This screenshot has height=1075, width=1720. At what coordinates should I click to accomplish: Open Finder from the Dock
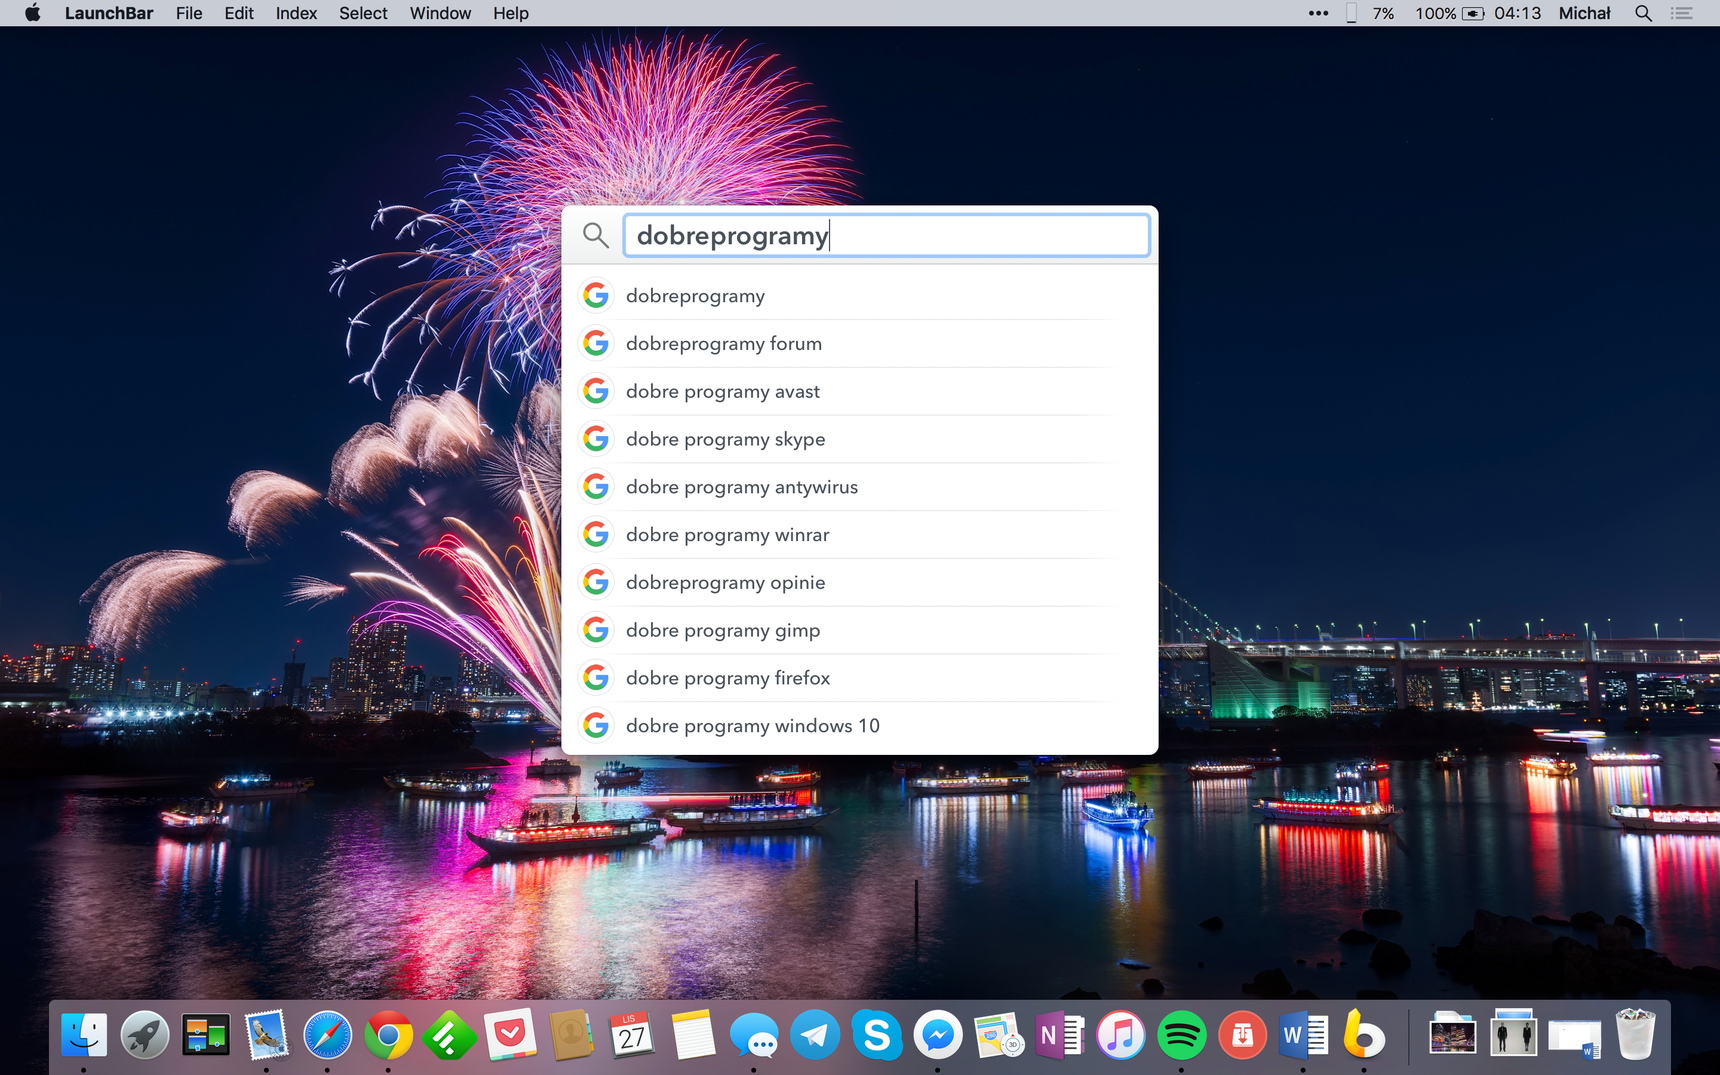point(84,1035)
